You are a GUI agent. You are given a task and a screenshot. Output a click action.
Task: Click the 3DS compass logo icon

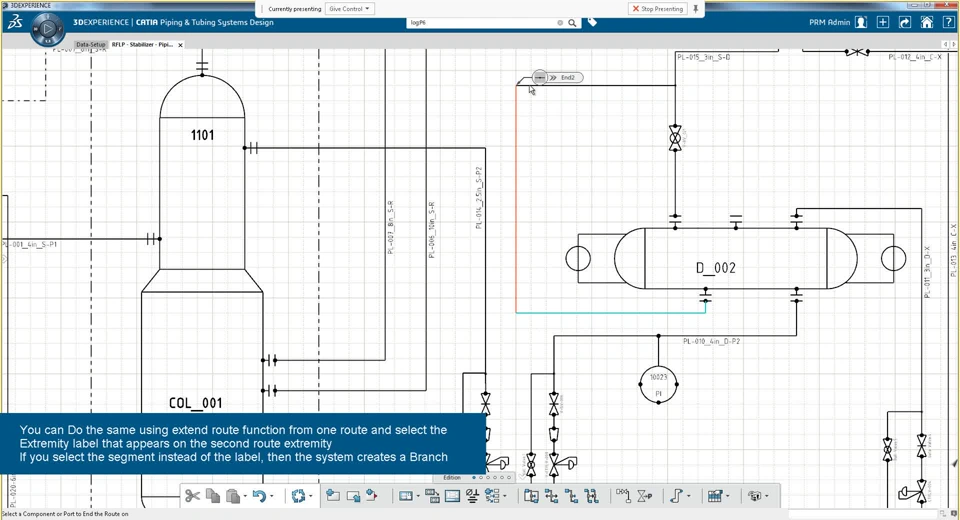click(x=15, y=22)
